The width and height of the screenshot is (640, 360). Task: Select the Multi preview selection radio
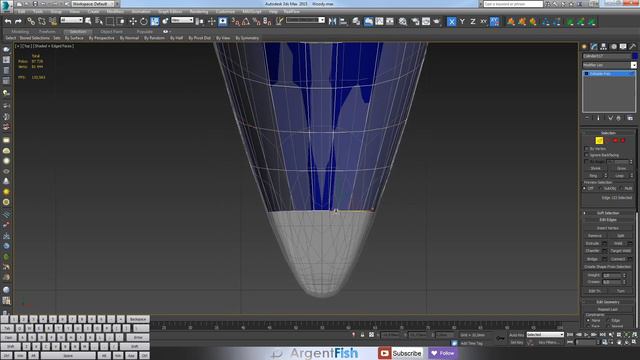621,188
